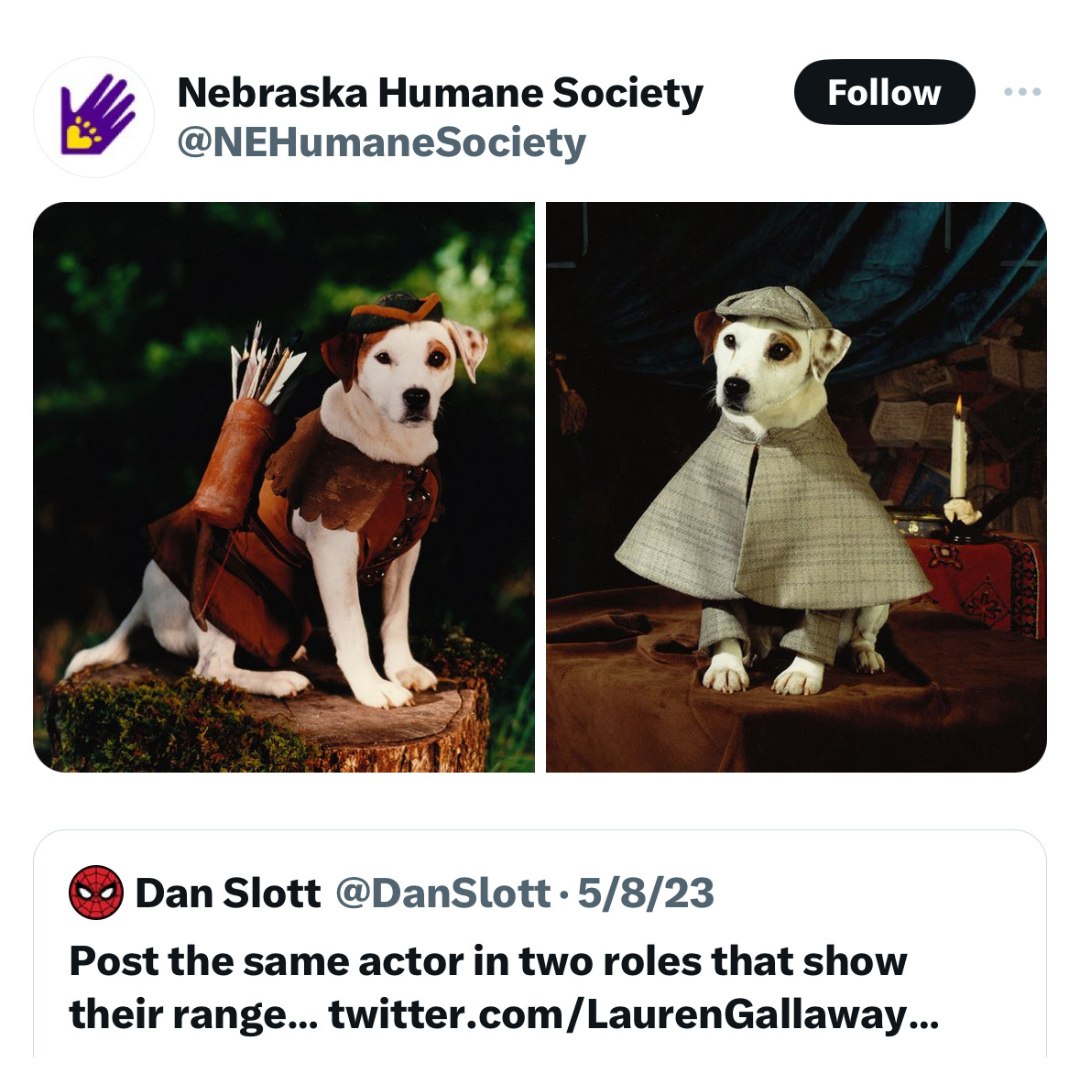Click the 5/8/23 quoted tweet date
Image resolution: width=1080 pixels, height=1080 pixels.
pyautogui.click(x=645, y=893)
